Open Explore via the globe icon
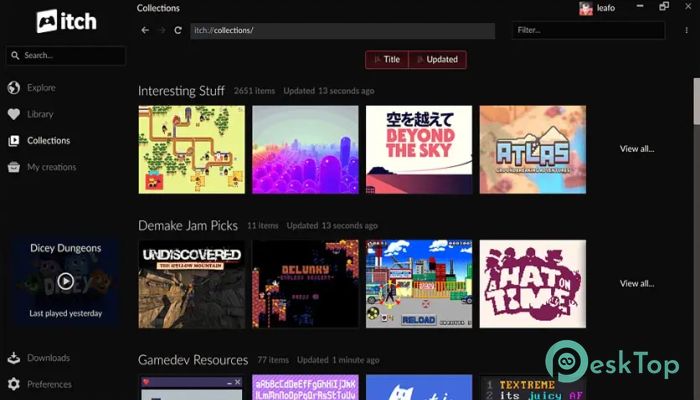Viewport: 700px width, 400px height. [x=14, y=88]
